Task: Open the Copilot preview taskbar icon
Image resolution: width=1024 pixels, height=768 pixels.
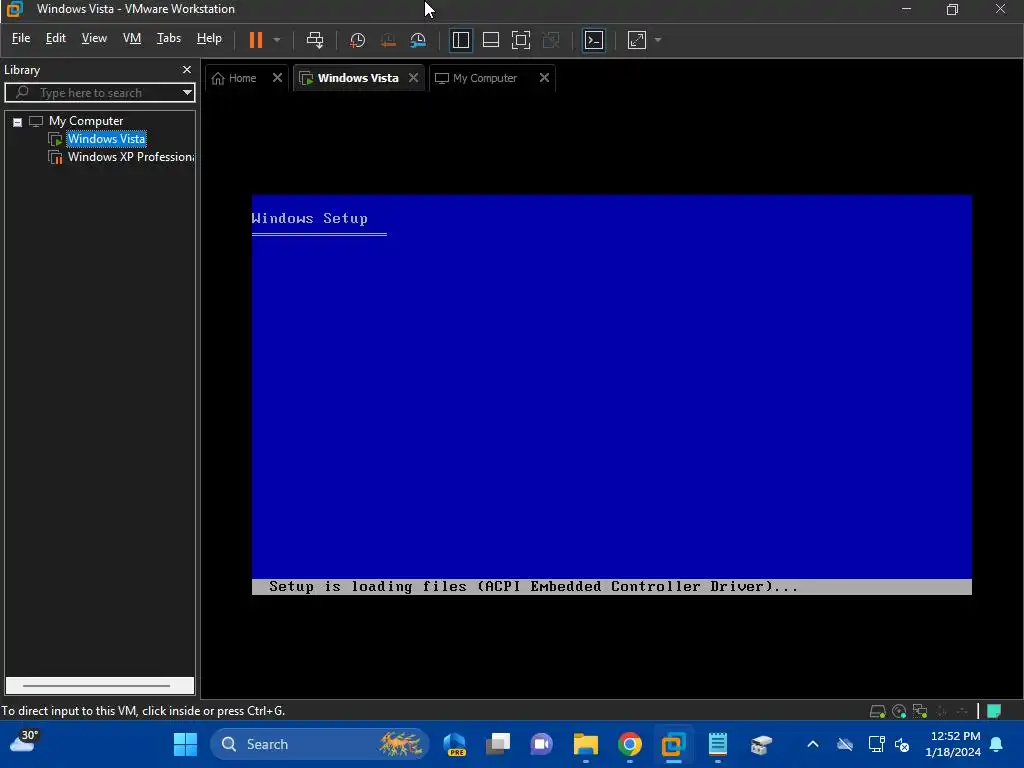Action: pyautogui.click(x=455, y=744)
